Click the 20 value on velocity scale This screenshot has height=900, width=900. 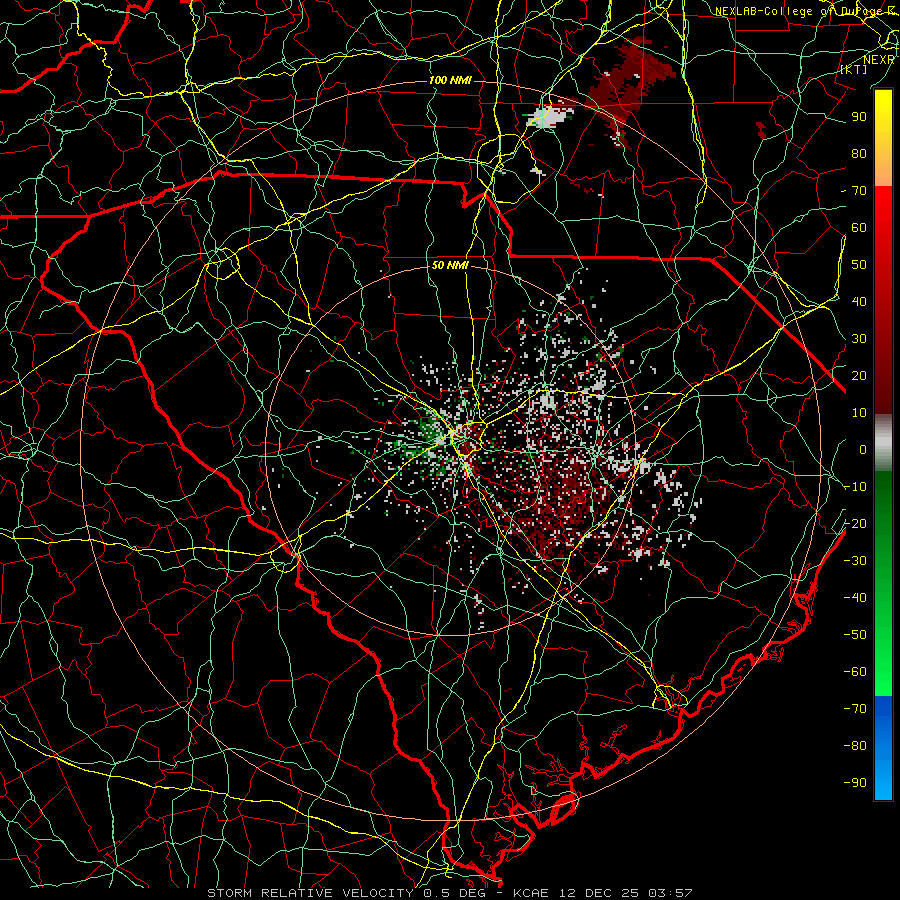click(859, 376)
